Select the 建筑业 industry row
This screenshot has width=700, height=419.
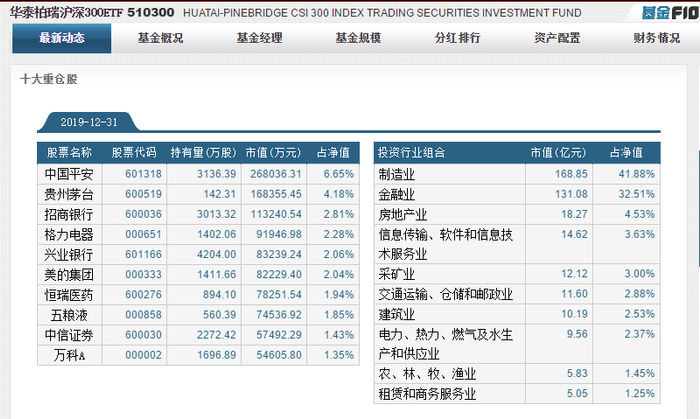[x=517, y=314]
